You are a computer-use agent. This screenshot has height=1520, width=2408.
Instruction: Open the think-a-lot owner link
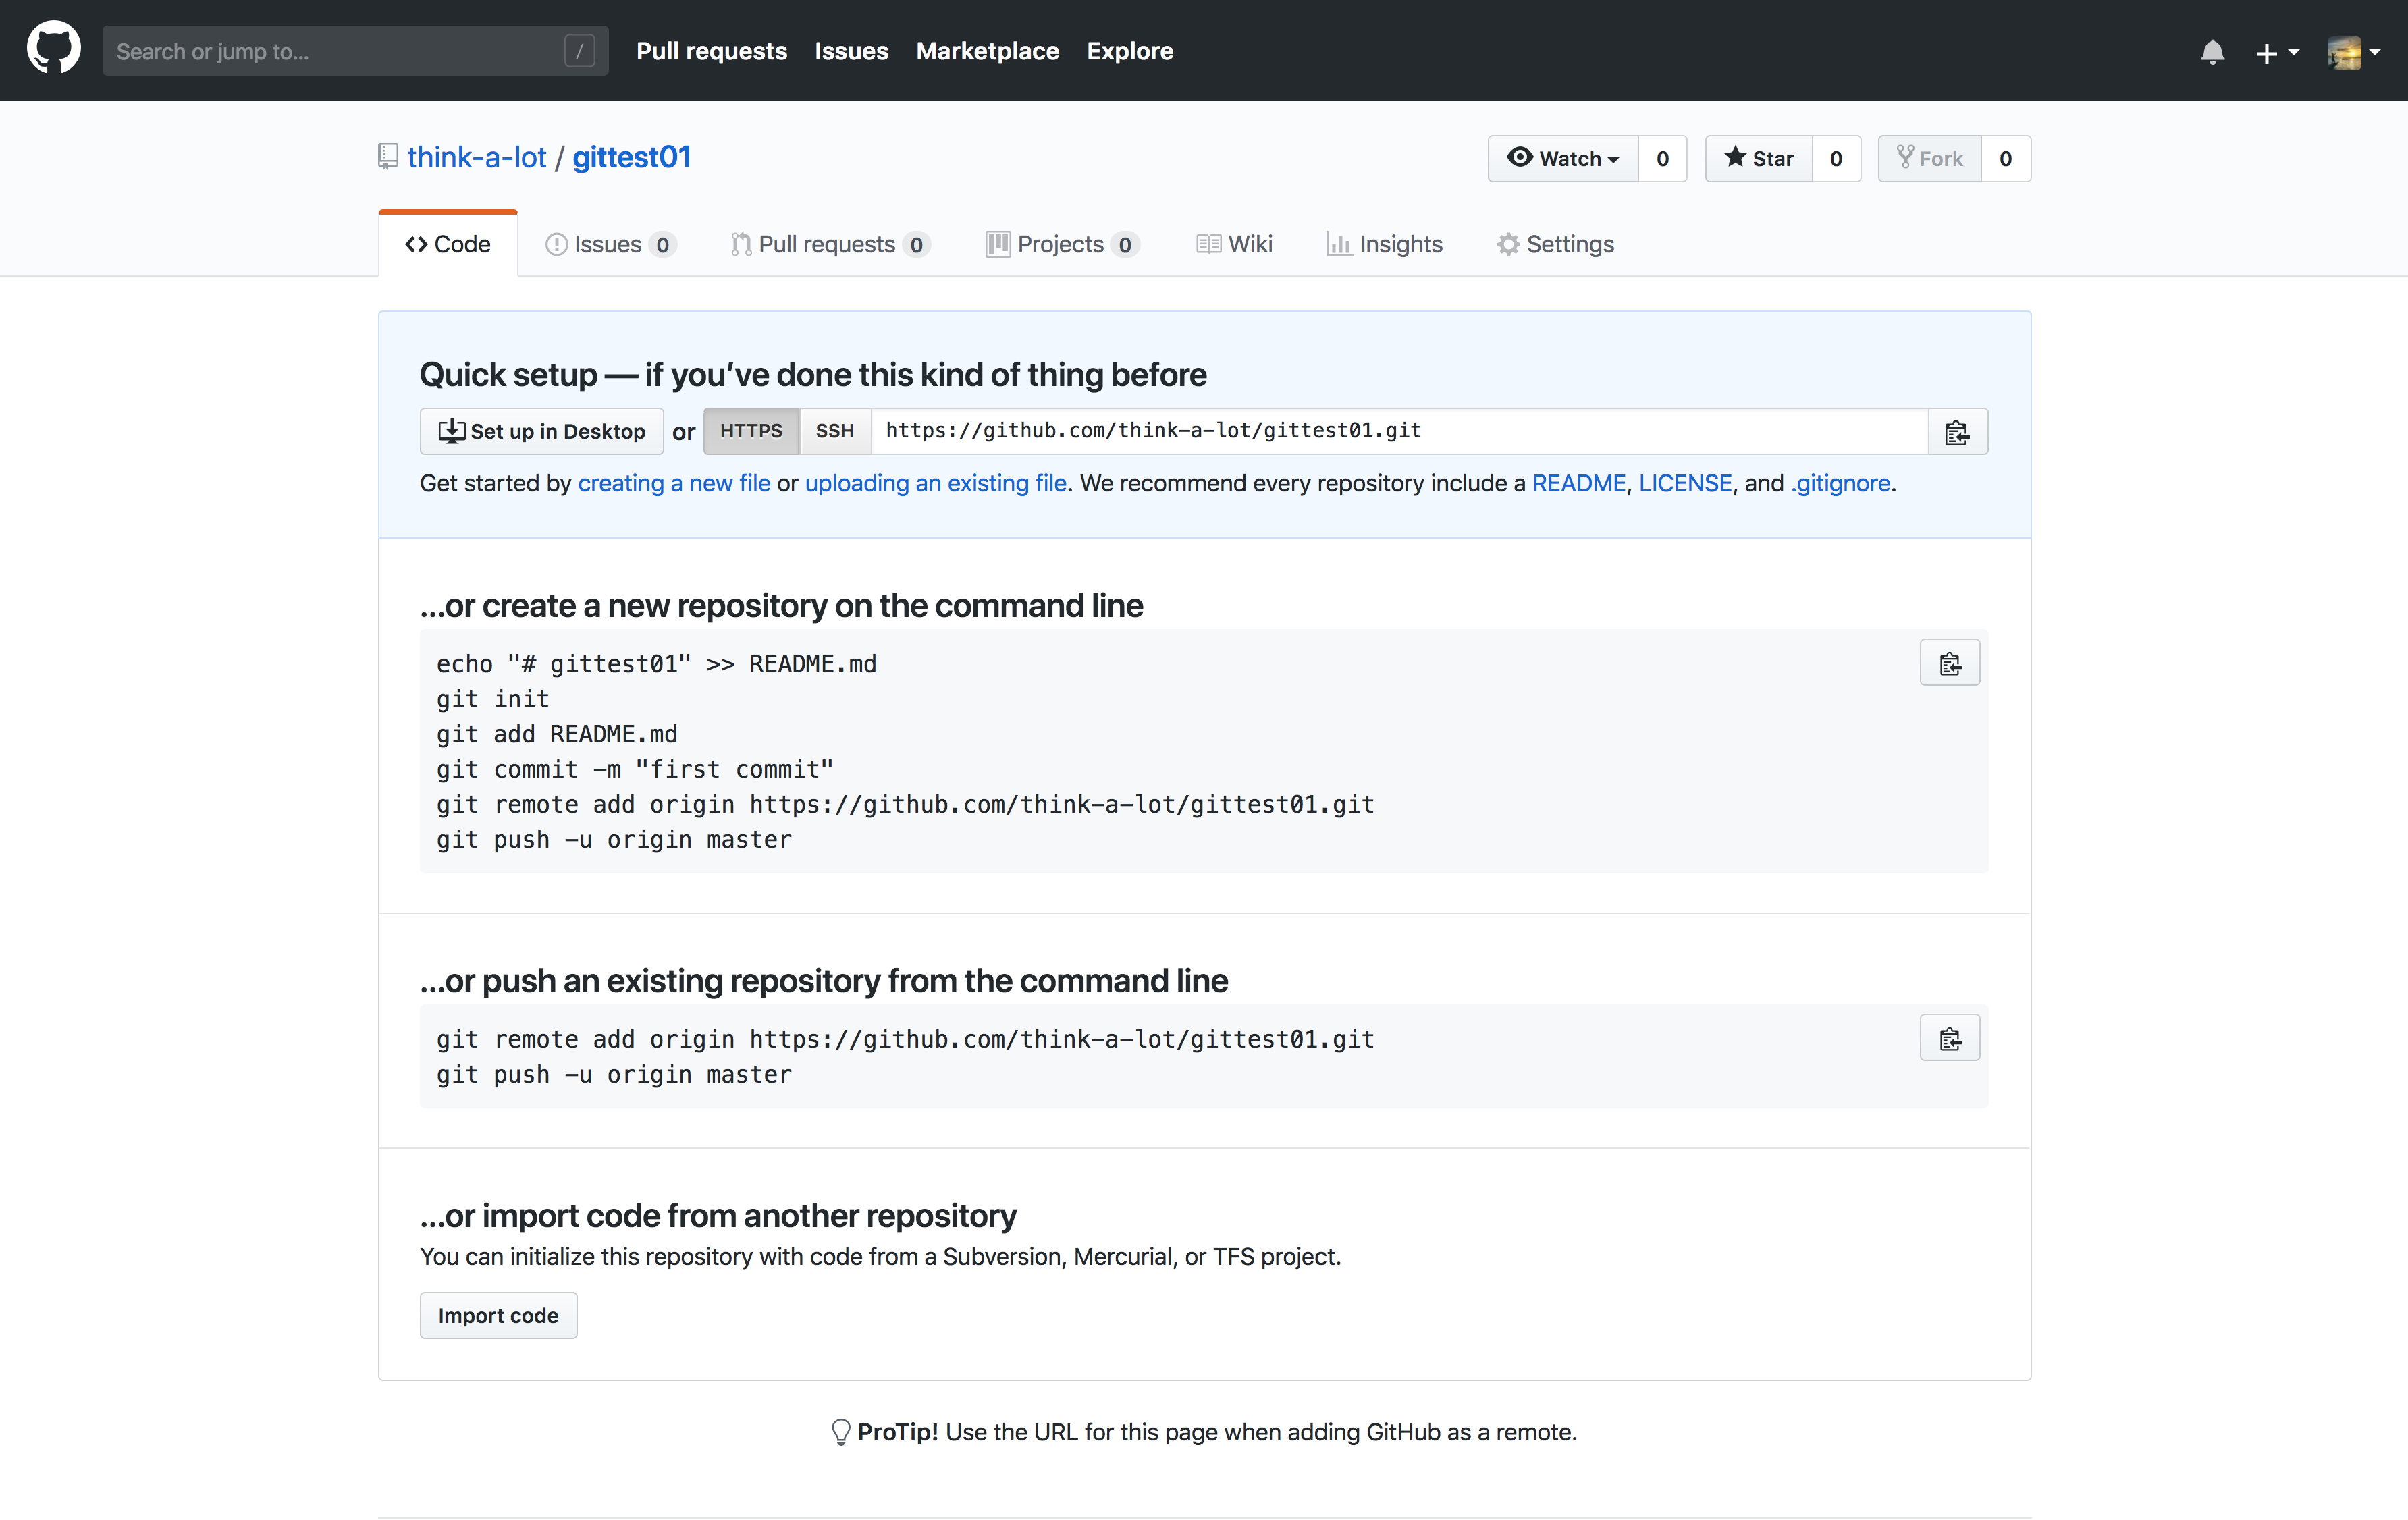(x=476, y=157)
